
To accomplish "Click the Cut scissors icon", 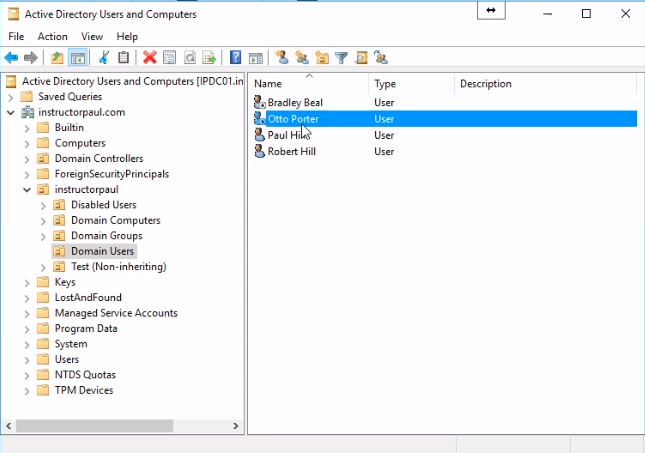I will [104, 58].
